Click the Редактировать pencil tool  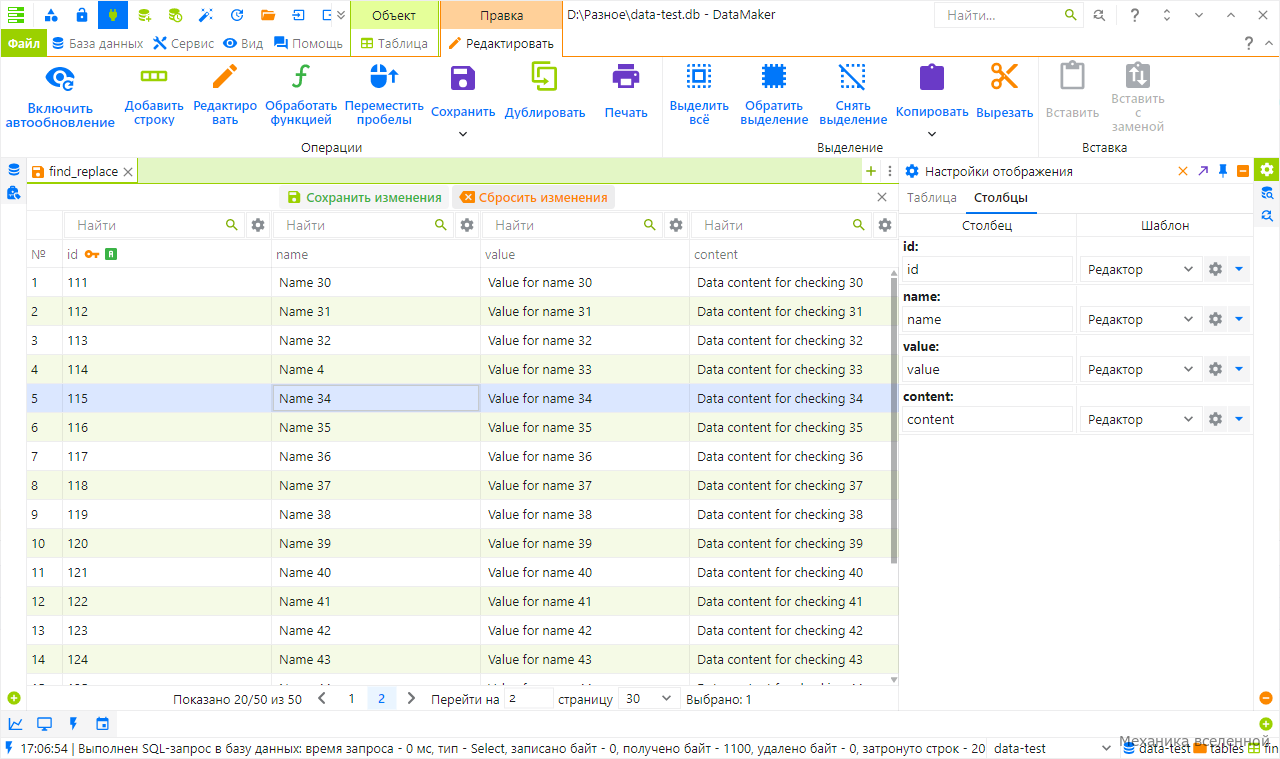225,77
